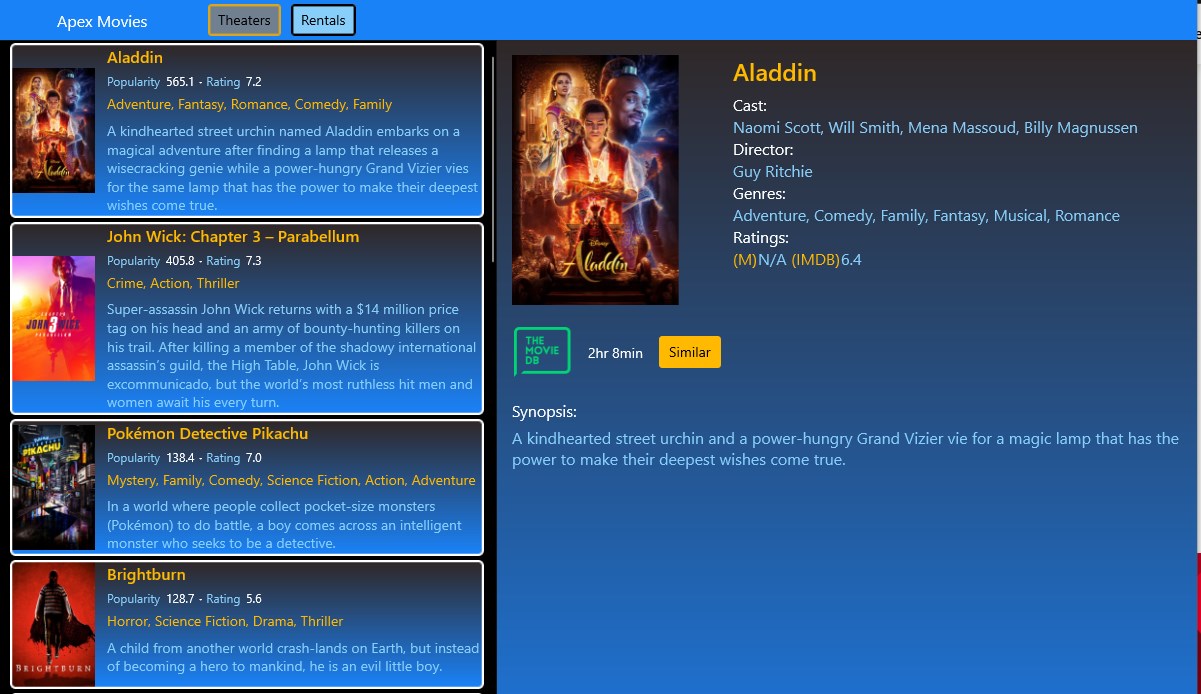The width and height of the screenshot is (1201, 694).
Task: Select the Pokémon Detective Pikachu list entry
Action: click(246, 487)
